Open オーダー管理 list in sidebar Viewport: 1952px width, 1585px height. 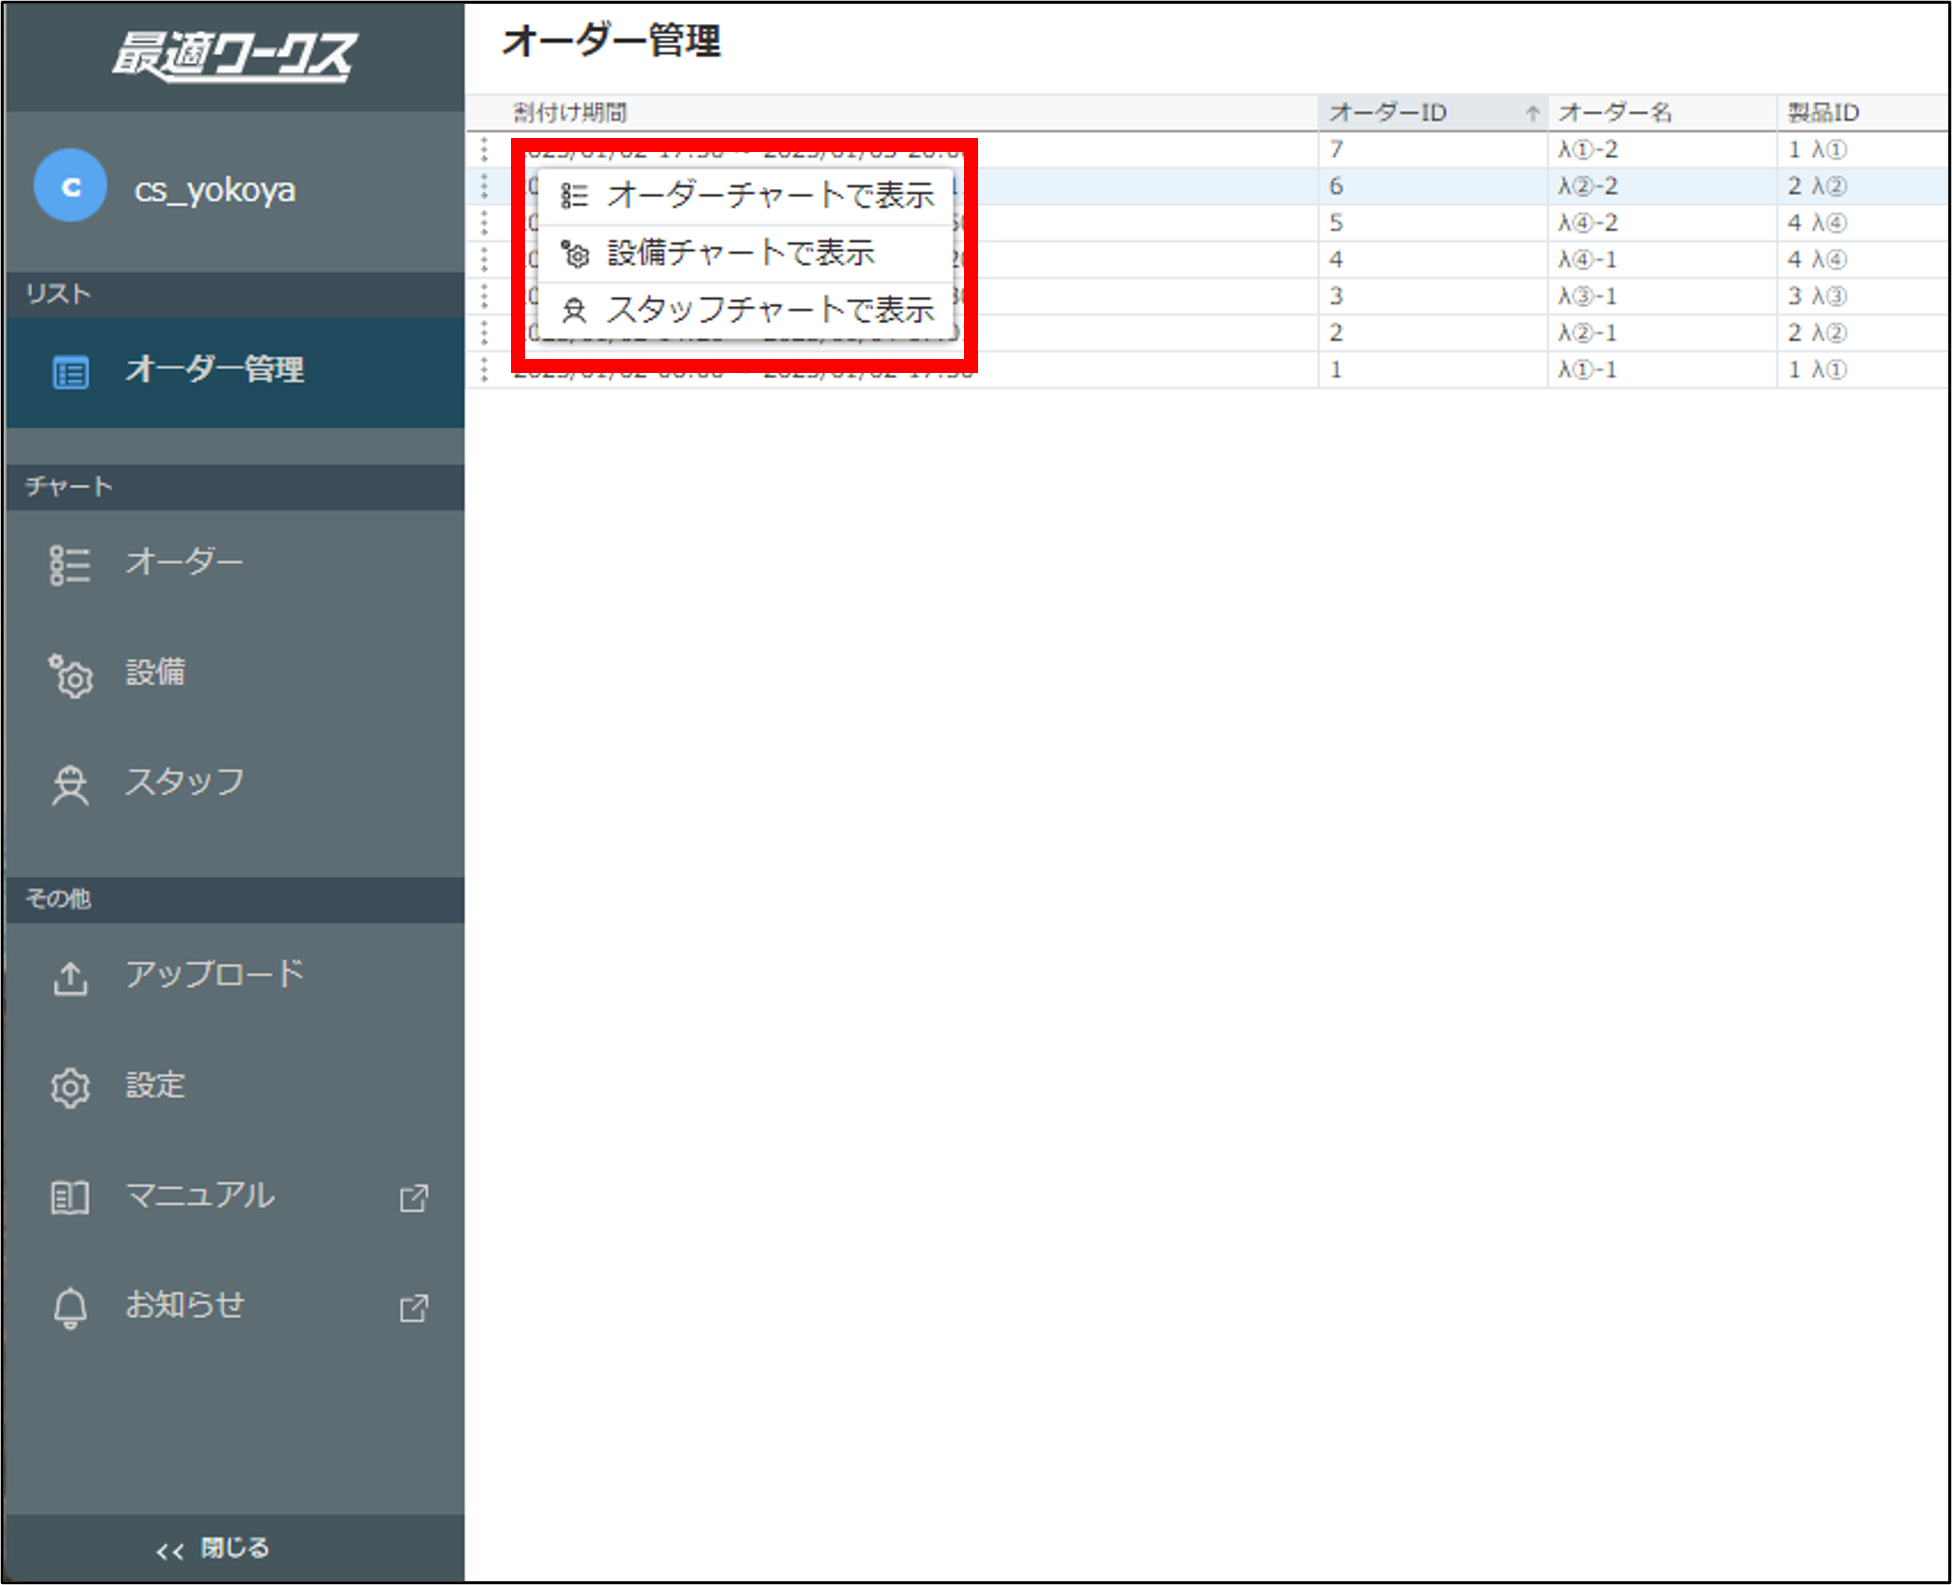click(235, 372)
